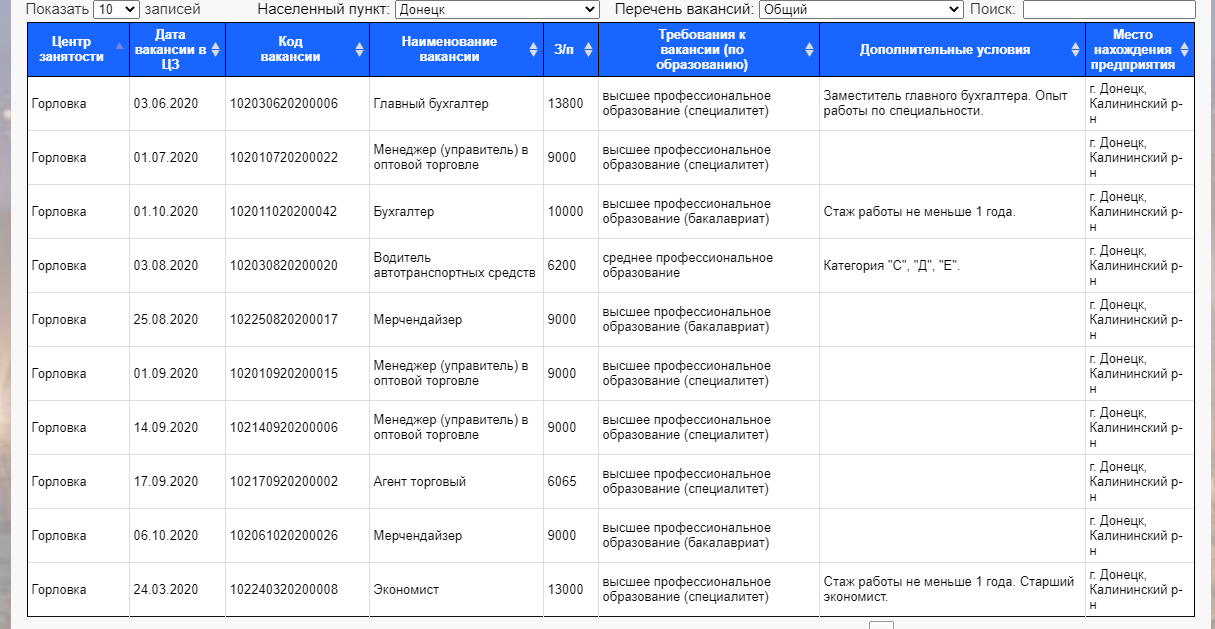Click sort icon for Место нахождения предприятия
This screenshot has height=629, width=1215.
(1185, 49)
